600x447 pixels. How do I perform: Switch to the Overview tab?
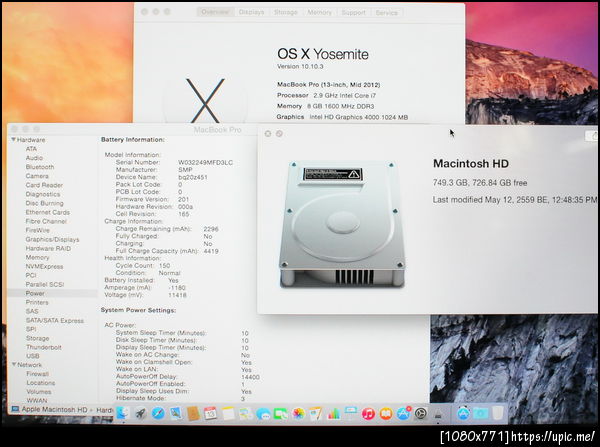tap(215, 12)
